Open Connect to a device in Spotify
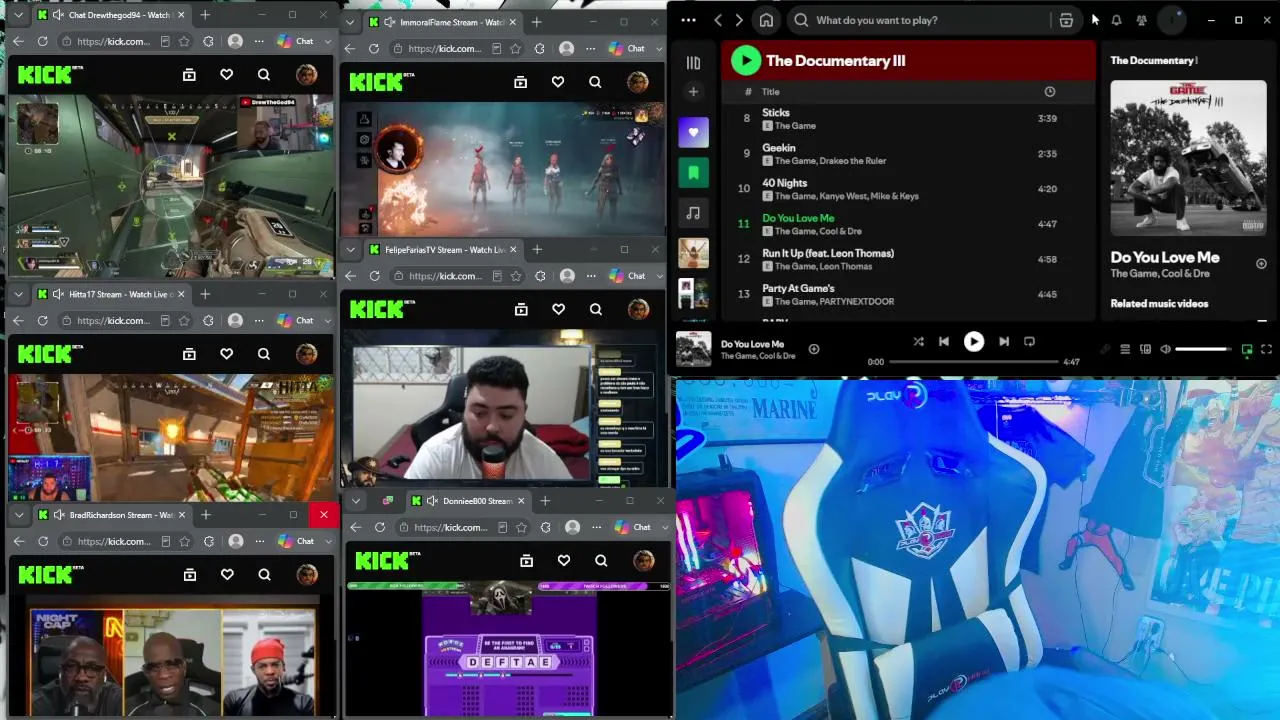 pyautogui.click(x=1144, y=349)
